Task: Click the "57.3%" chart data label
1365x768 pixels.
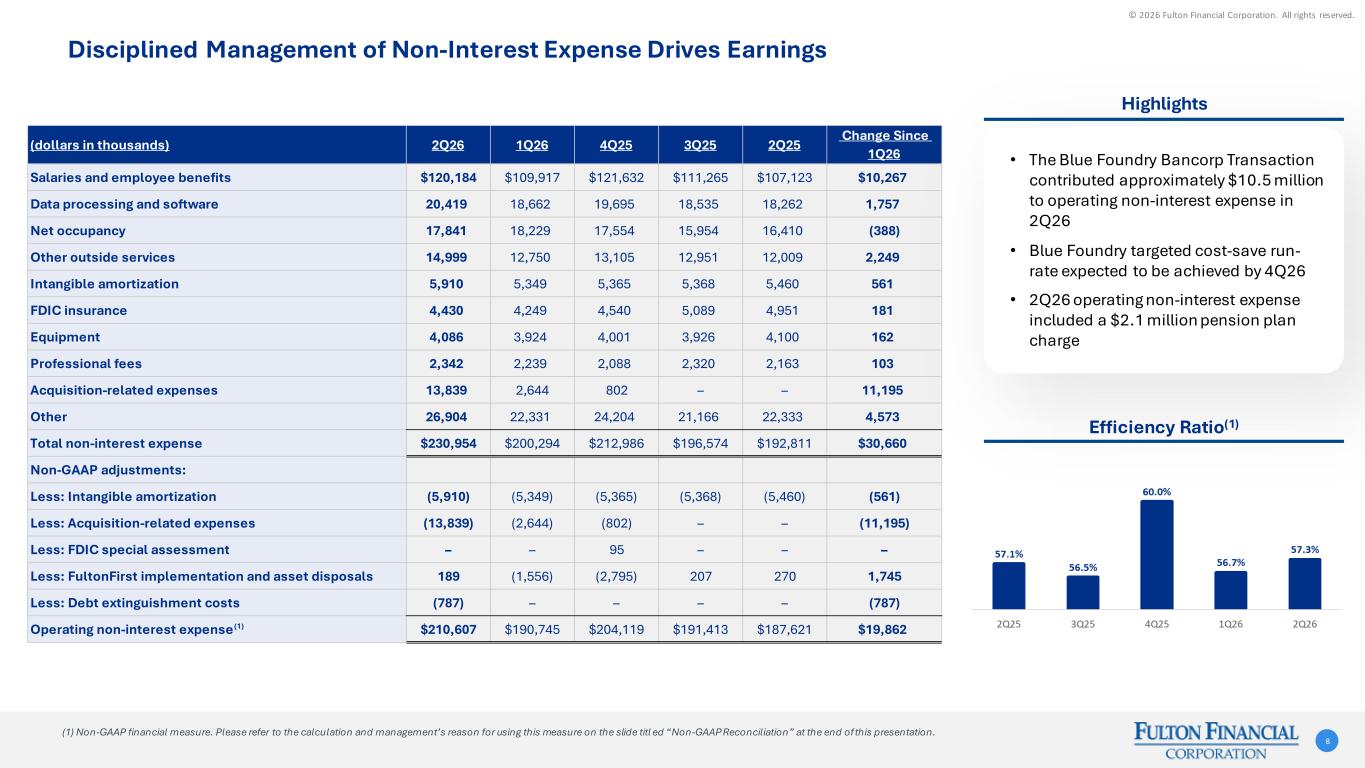Action: coord(1304,549)
